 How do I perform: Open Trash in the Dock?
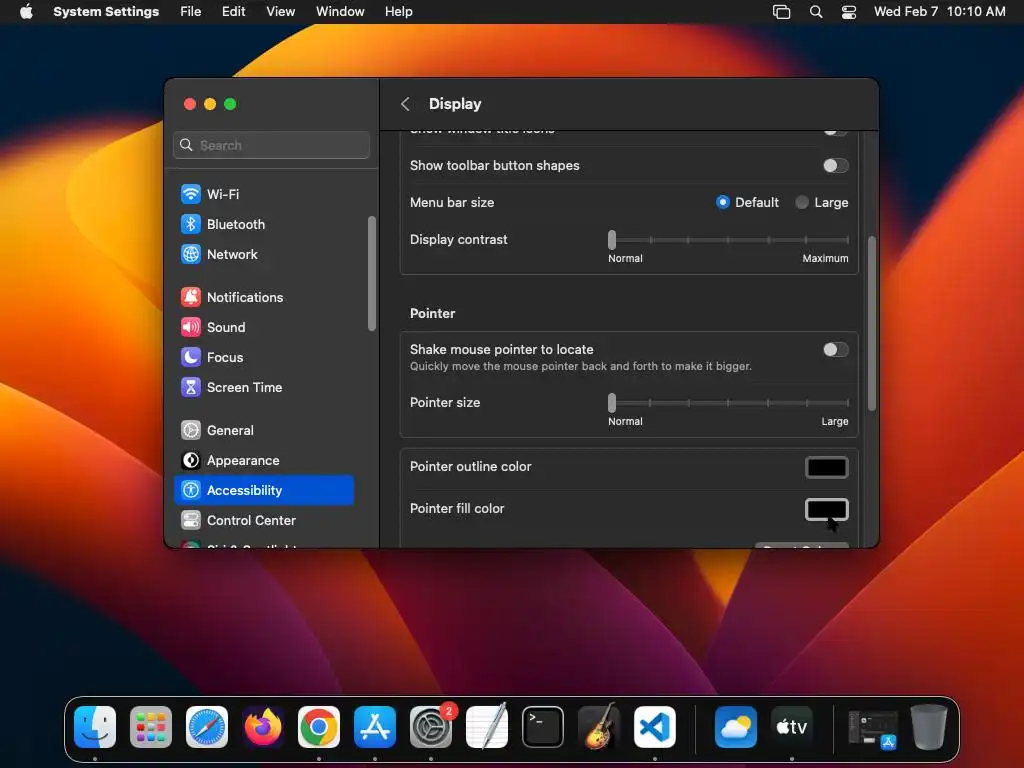[929, 727]
